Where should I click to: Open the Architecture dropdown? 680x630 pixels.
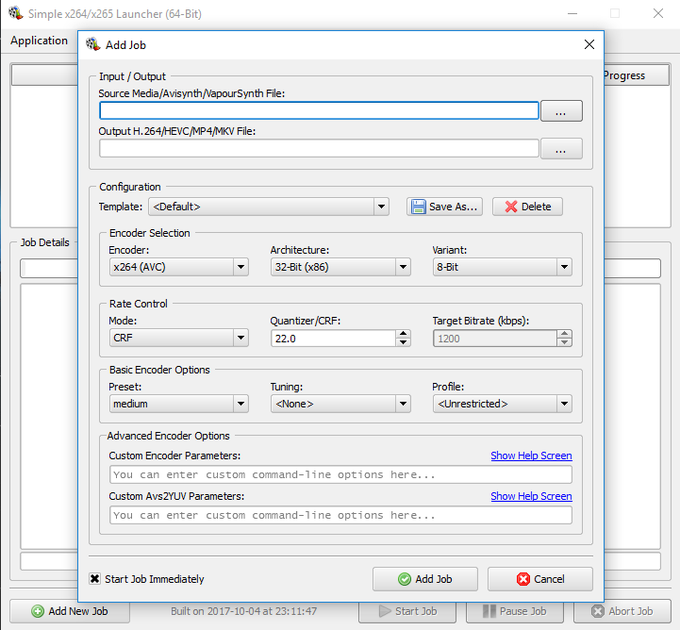coord(340,267)
